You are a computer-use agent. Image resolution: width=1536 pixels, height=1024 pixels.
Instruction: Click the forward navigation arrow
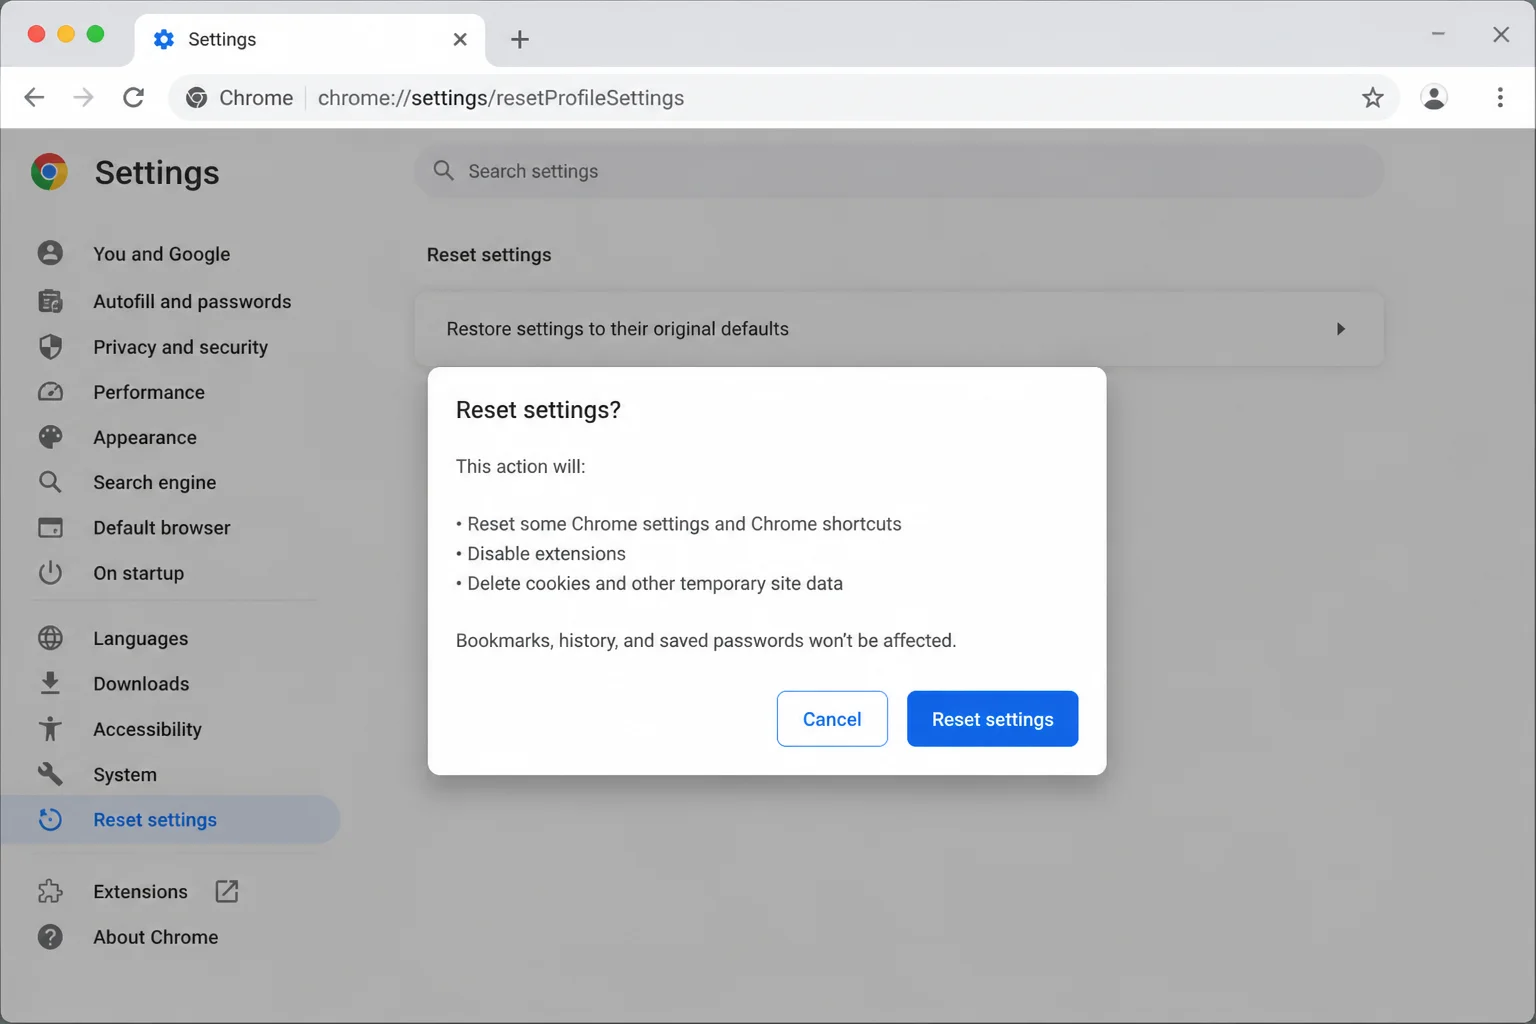click(x=84, y=97)
